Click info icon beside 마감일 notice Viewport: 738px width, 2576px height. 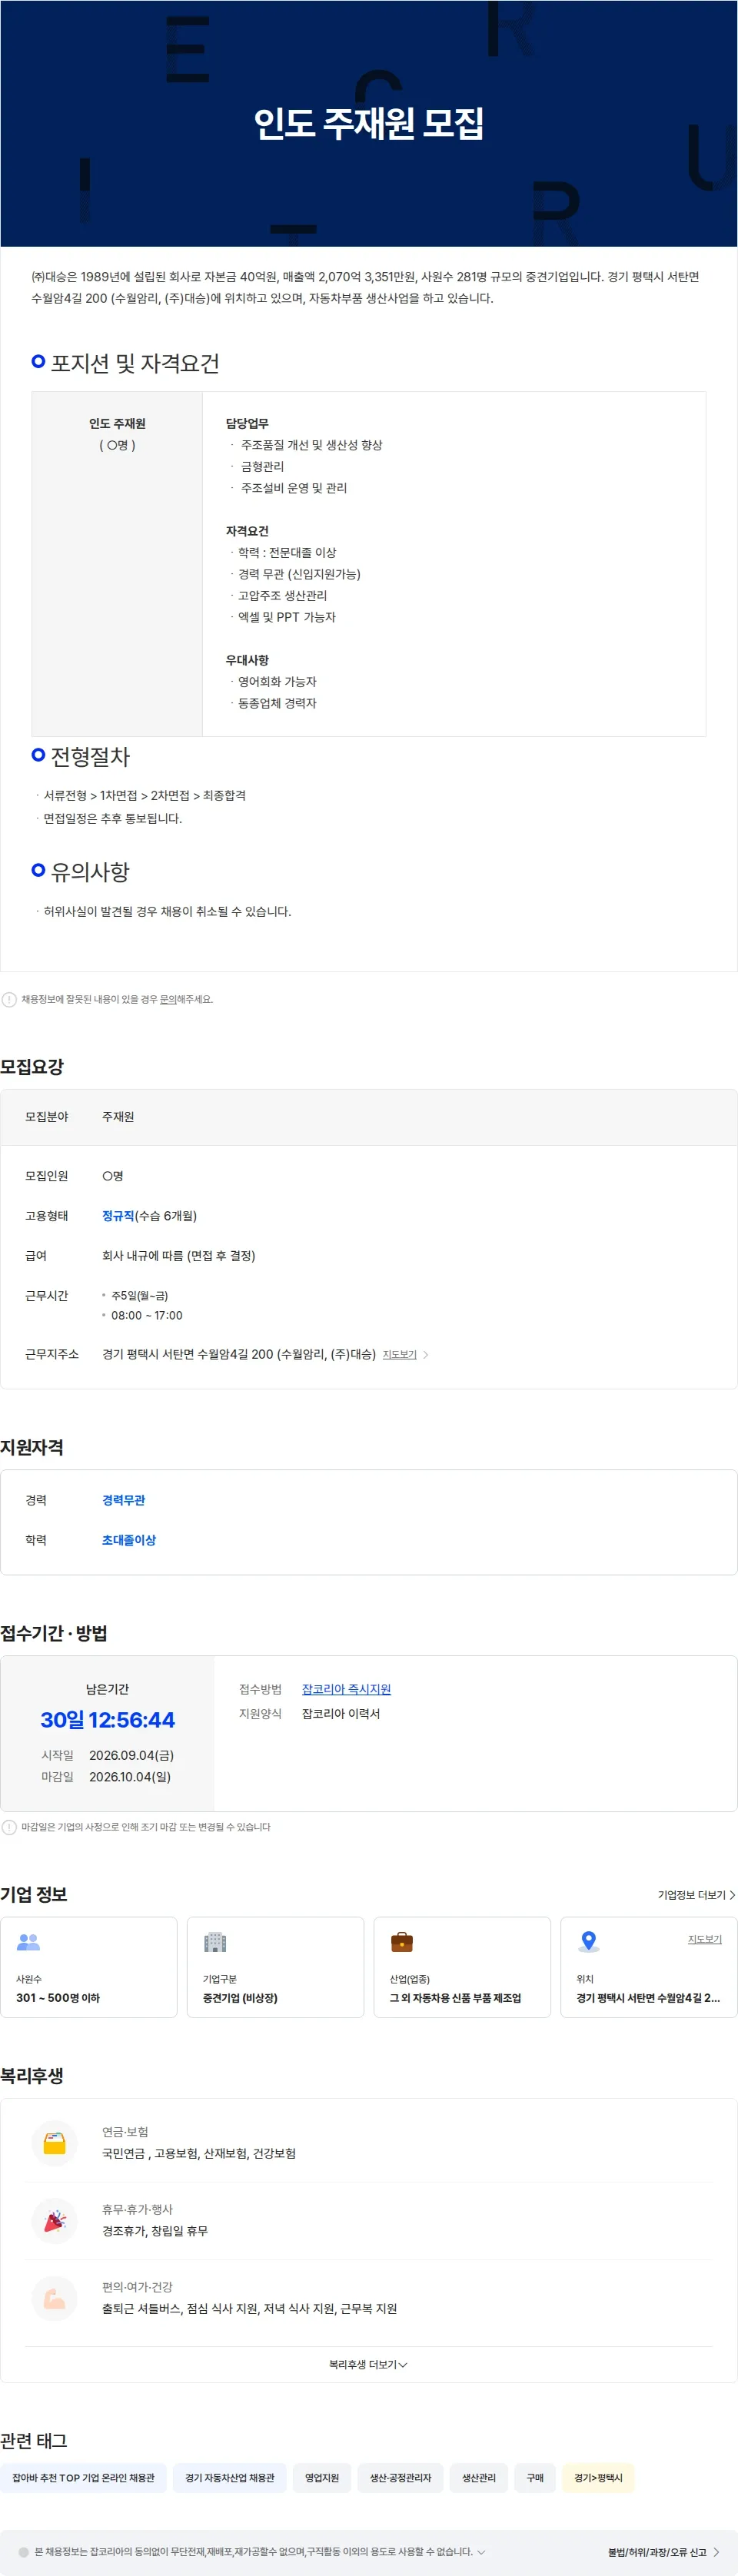pyautogui.click(x=9, y=1827)
